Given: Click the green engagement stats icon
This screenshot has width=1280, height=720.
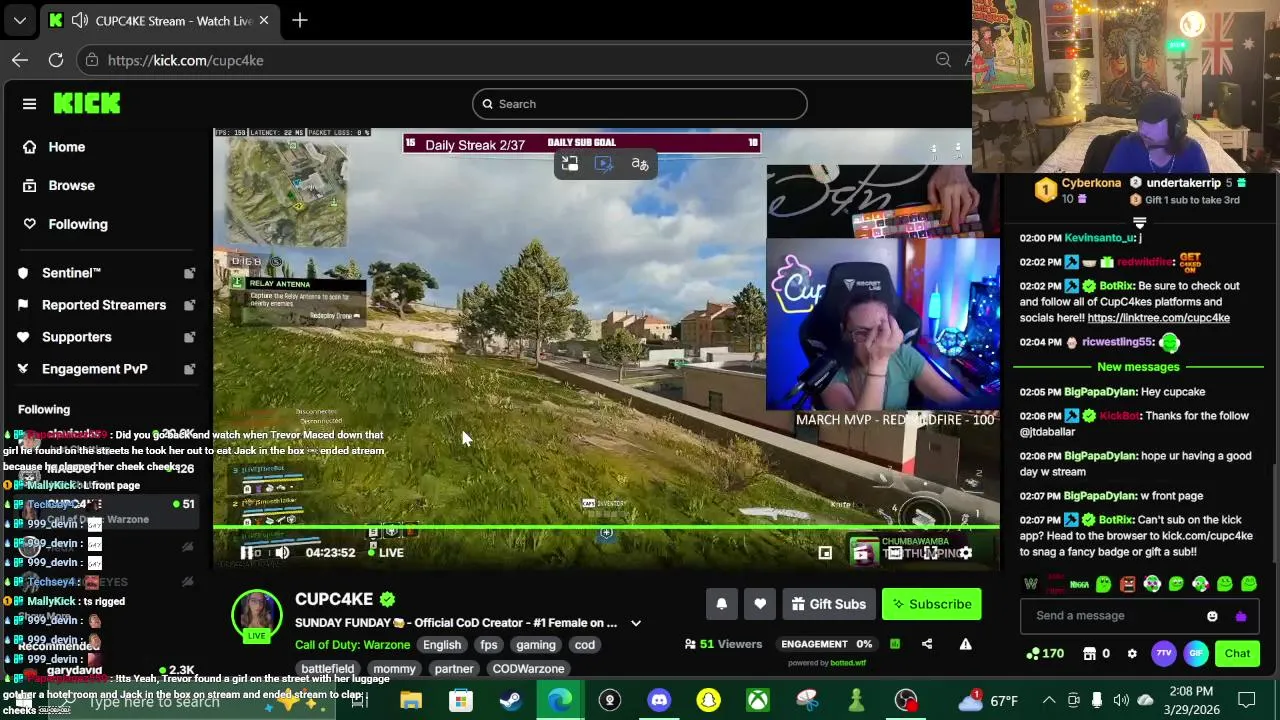Looking at the screenshot, I should 895,644.
